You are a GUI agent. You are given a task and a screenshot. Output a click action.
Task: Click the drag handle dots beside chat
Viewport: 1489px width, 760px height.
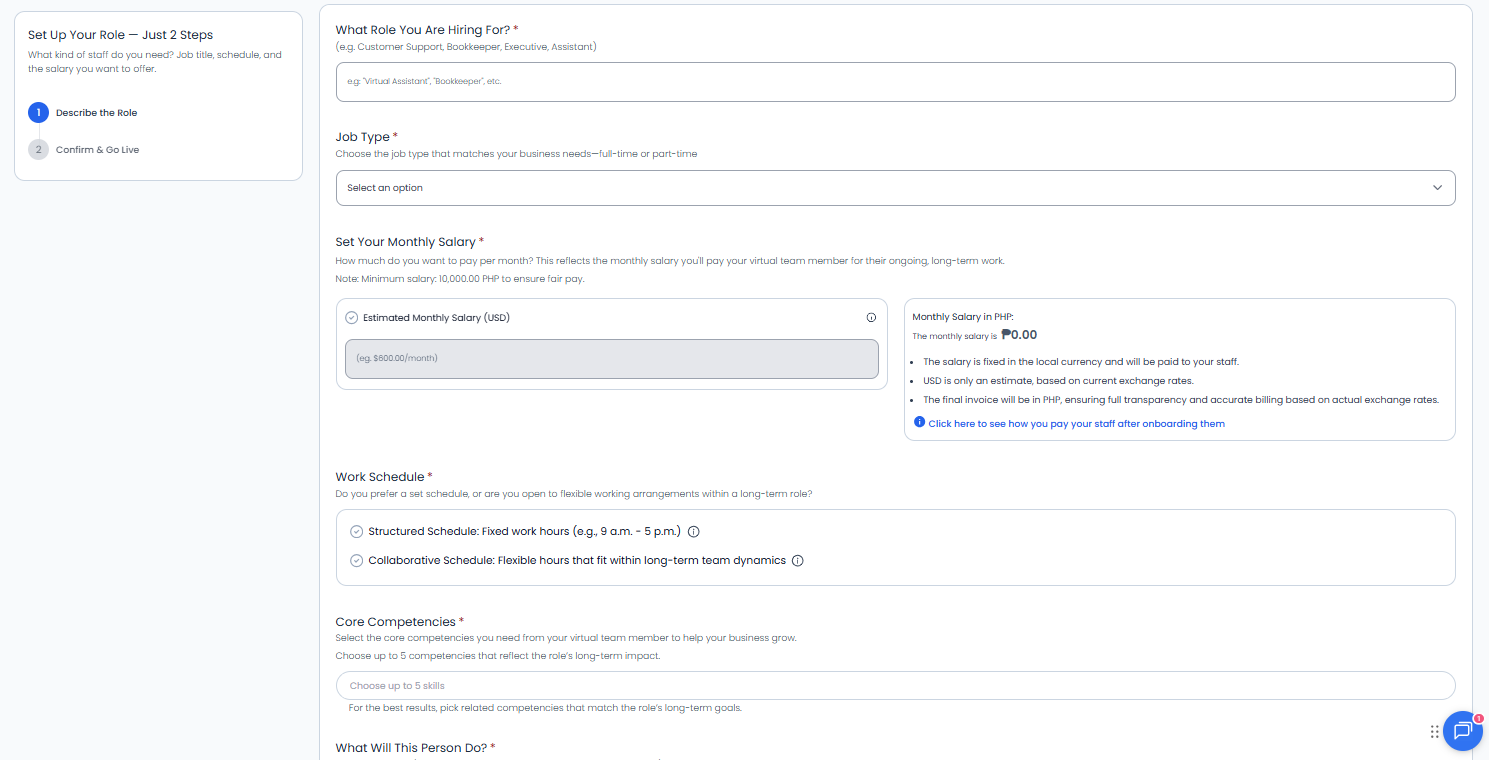point(1435,732)
